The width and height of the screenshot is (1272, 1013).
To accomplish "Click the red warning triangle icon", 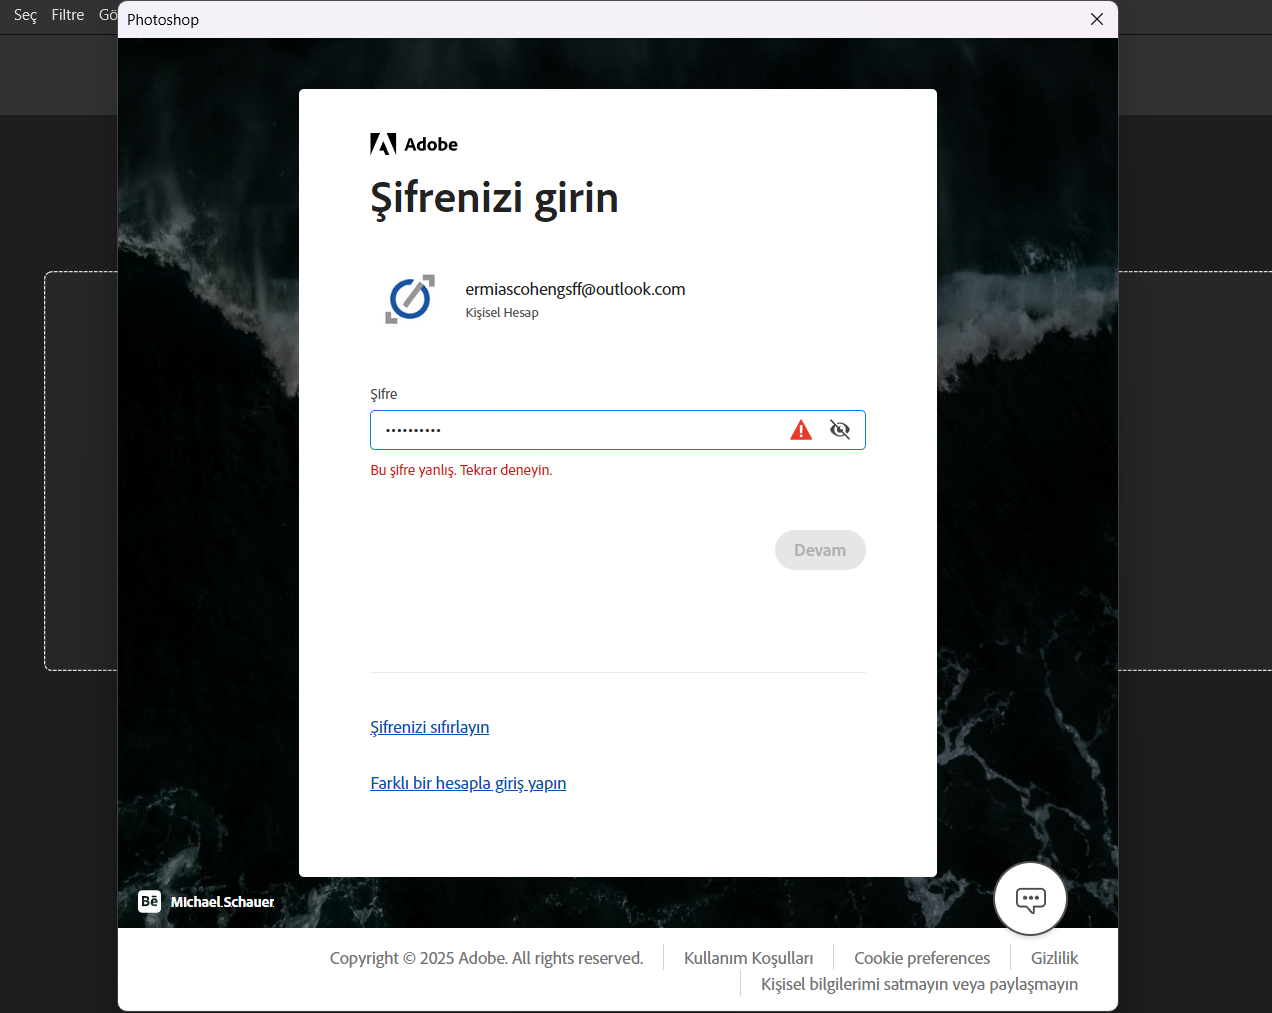I will pyautogui.click(x=801, y=430).
